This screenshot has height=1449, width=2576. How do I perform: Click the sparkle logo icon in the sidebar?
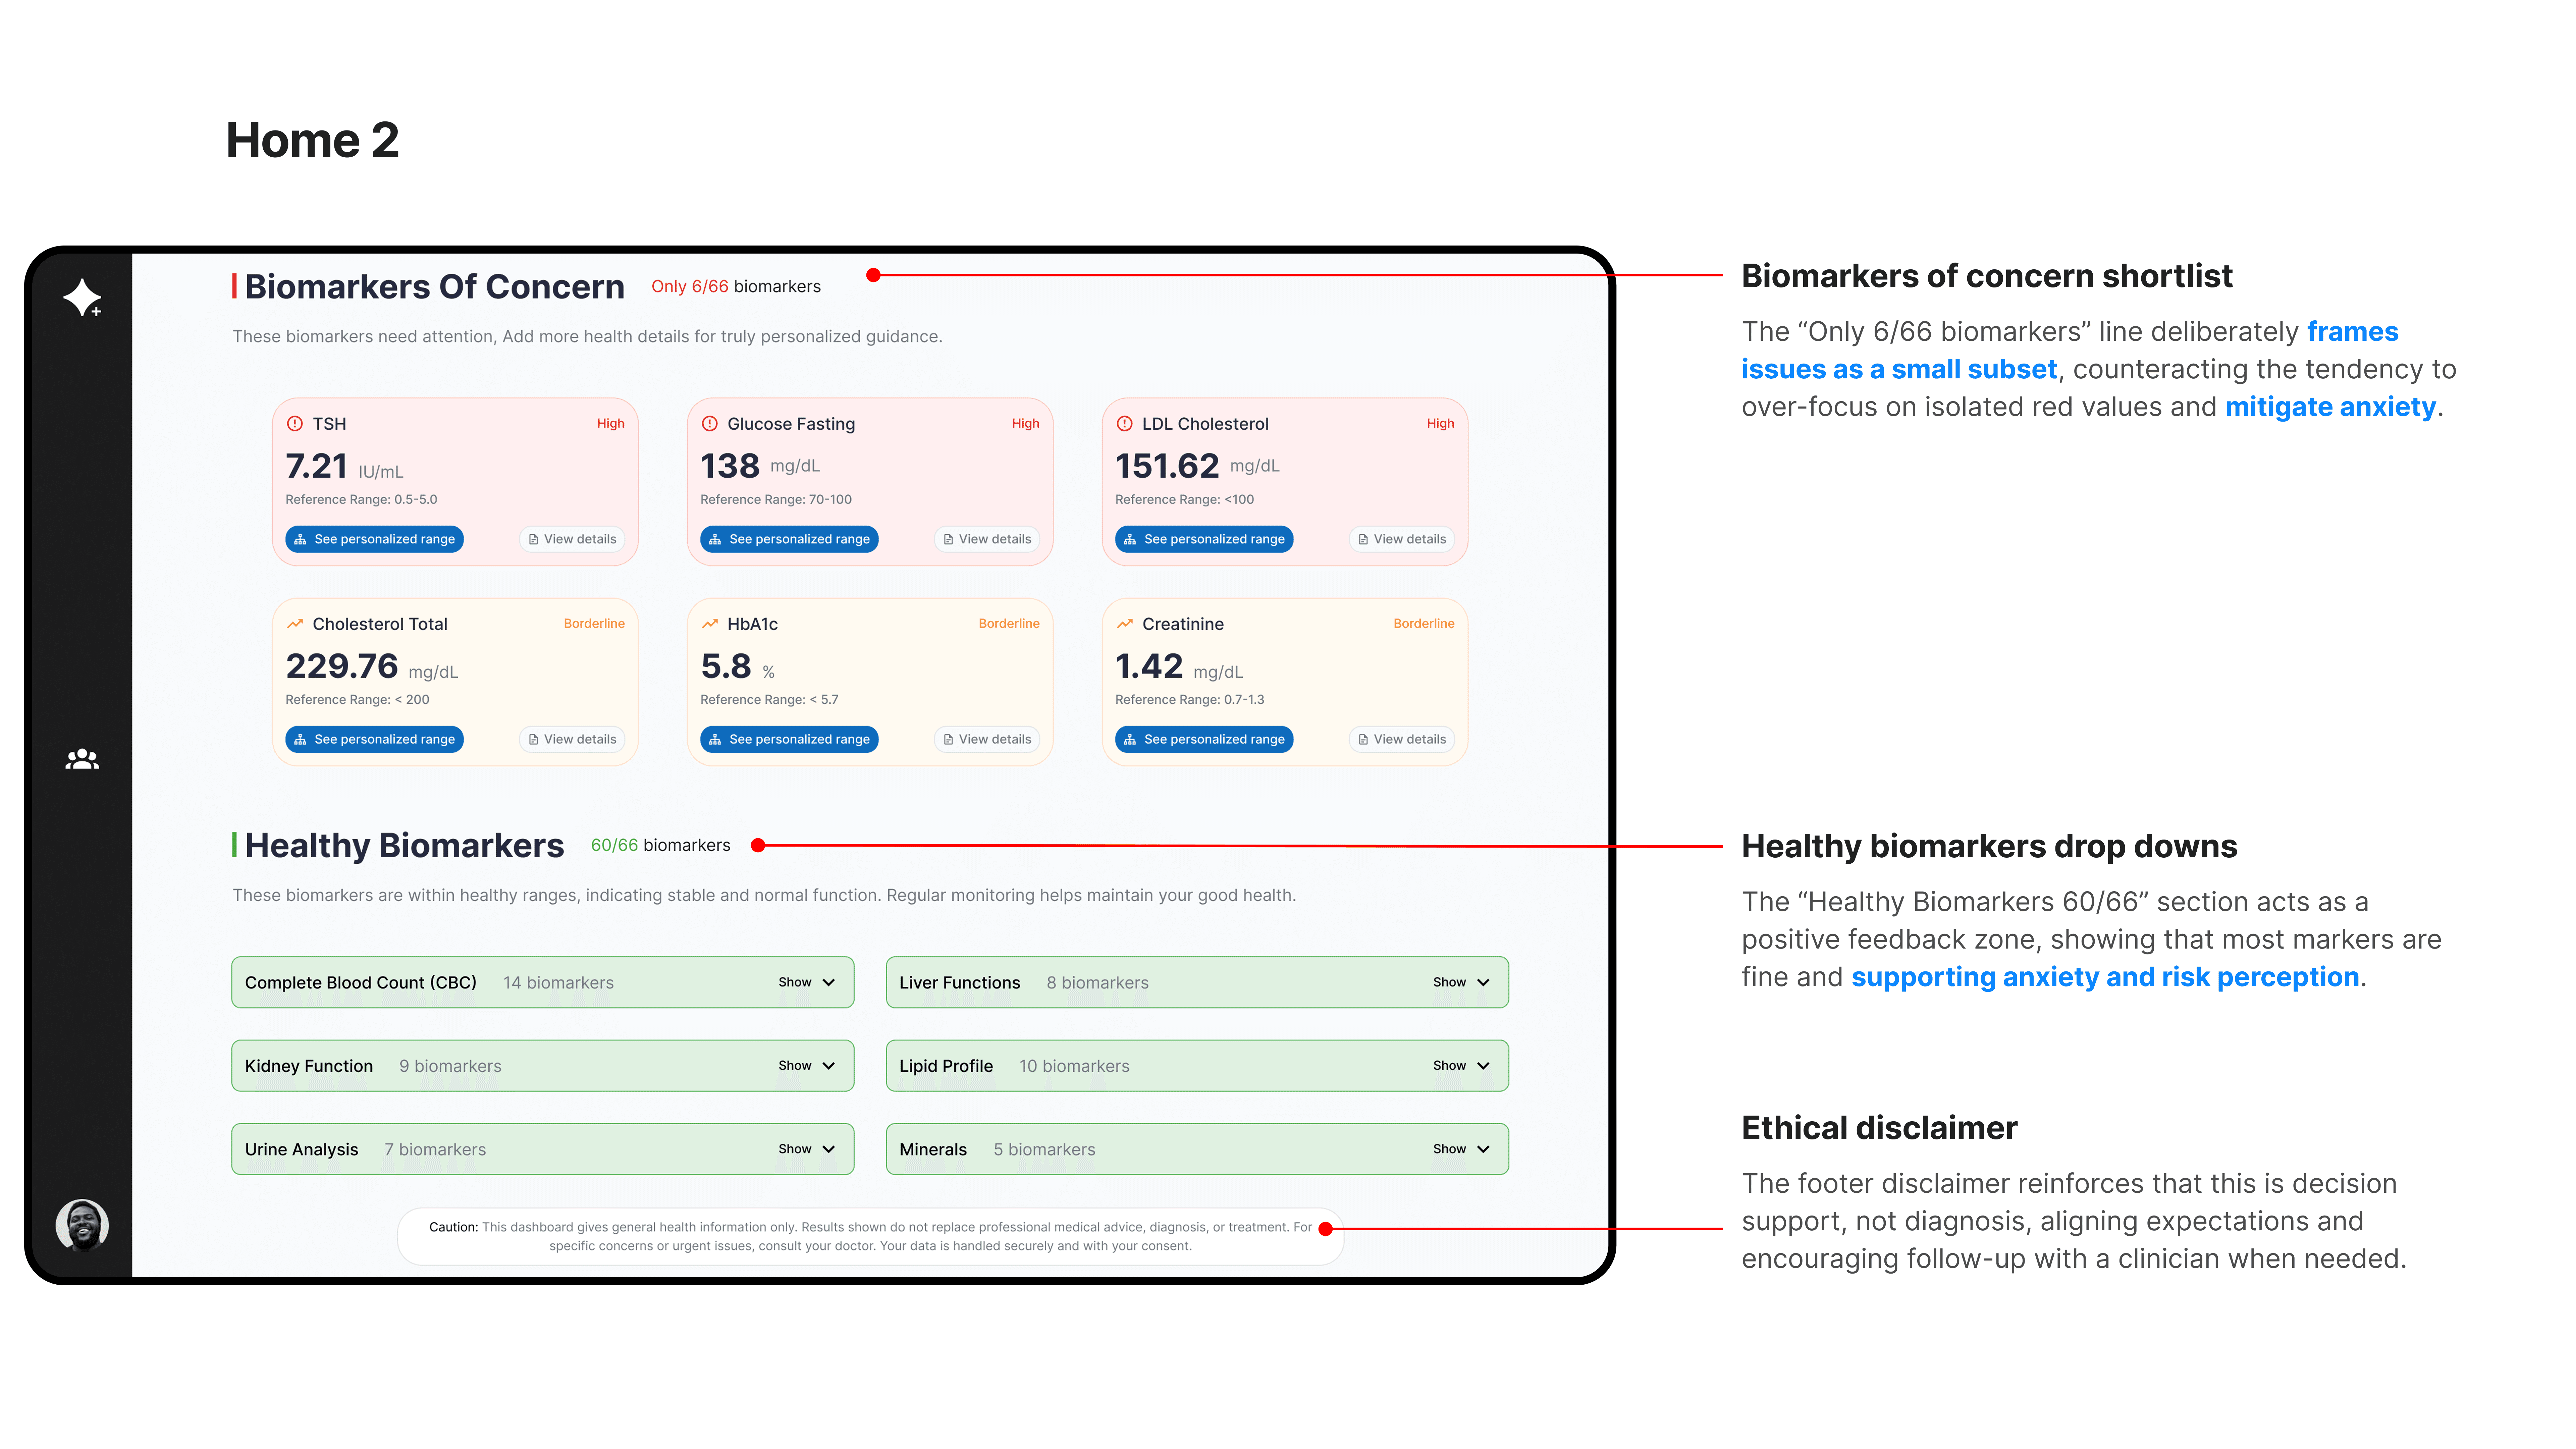[x=82, y=297]
